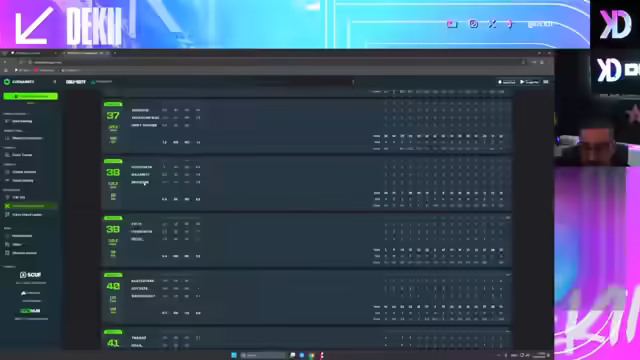Click the green sponsor logo below SCUF
Viewport: 640px width, 360px height.
[30, 311]
